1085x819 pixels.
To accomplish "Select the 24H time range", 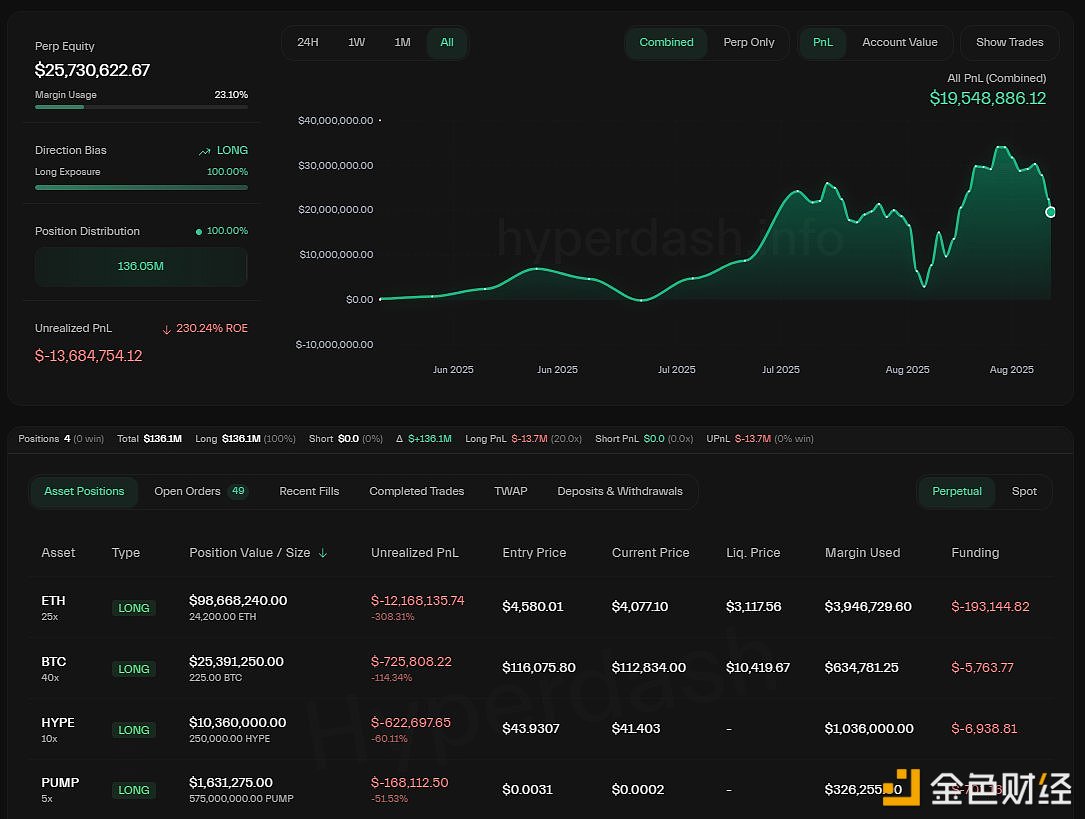I will (308, 42).
